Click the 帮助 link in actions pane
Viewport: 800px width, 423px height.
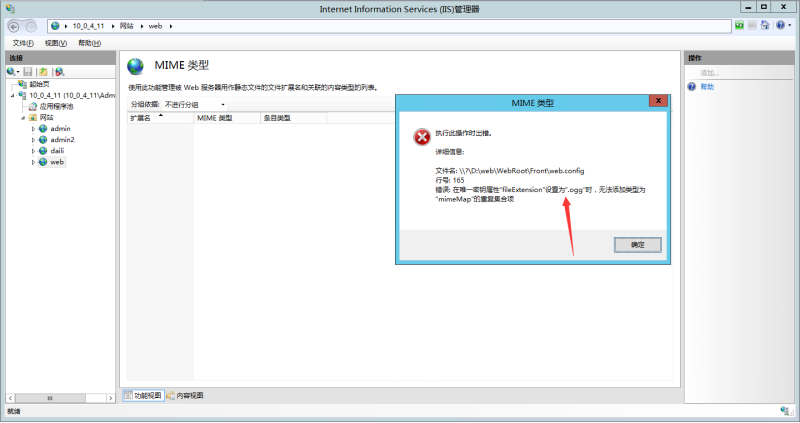(707, 87)
